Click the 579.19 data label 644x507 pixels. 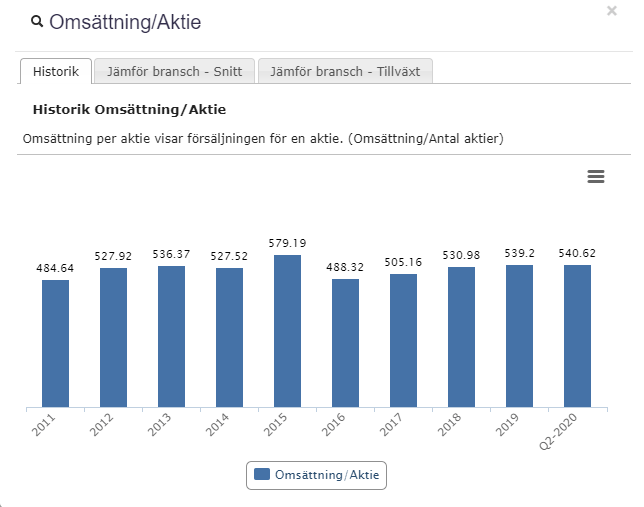(x=288, y=243)
